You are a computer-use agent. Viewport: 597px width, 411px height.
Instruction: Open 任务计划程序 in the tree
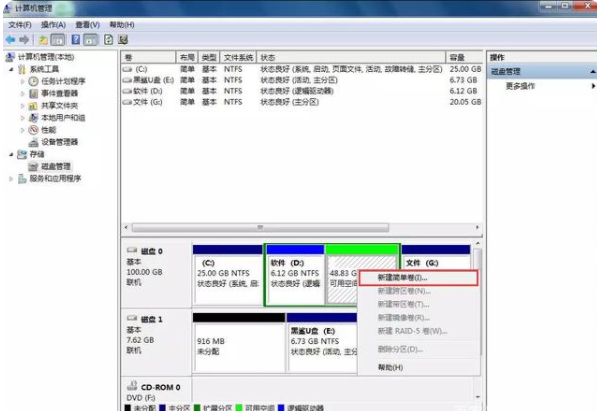tap(63, 81)
